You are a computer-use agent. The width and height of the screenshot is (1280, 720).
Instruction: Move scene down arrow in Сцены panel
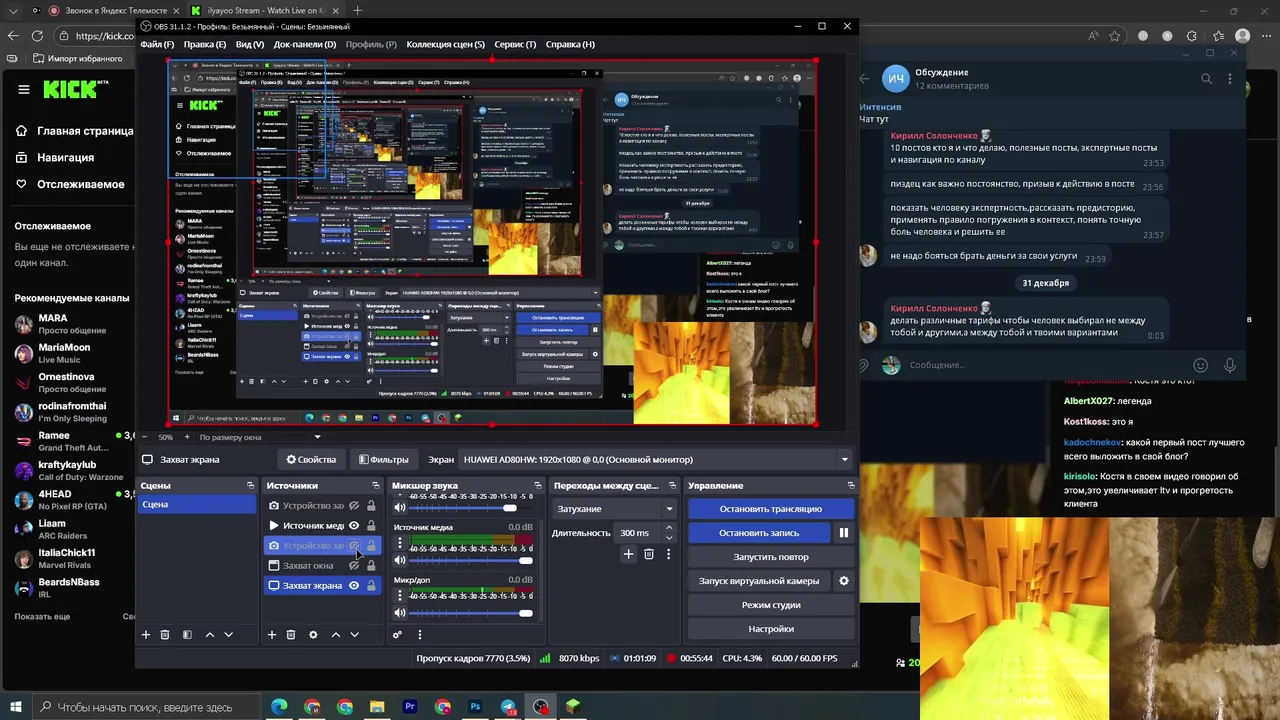(228, 635)
